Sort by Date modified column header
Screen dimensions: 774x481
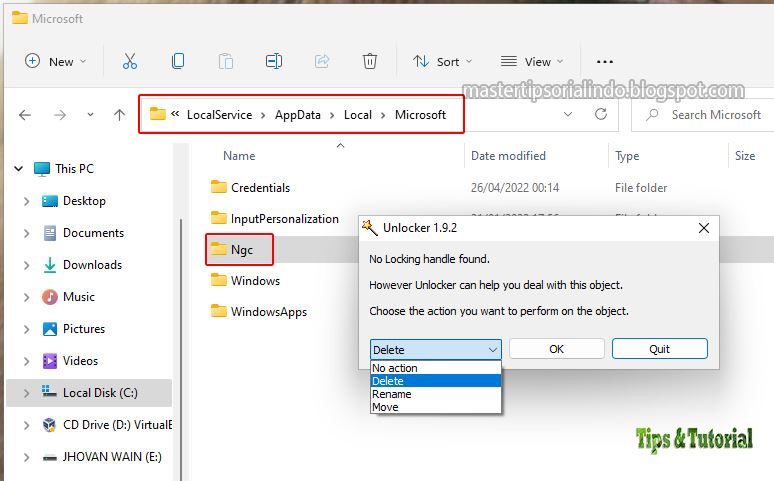[508, 156]
